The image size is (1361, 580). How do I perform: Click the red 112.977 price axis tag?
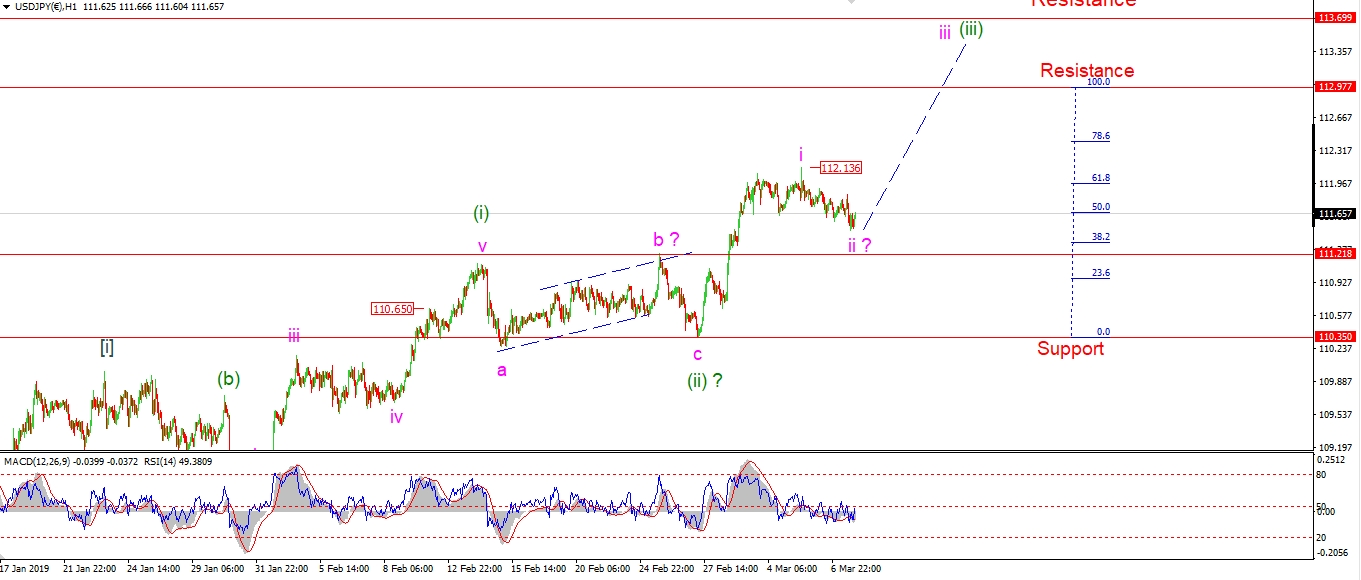coord(1336,88)
